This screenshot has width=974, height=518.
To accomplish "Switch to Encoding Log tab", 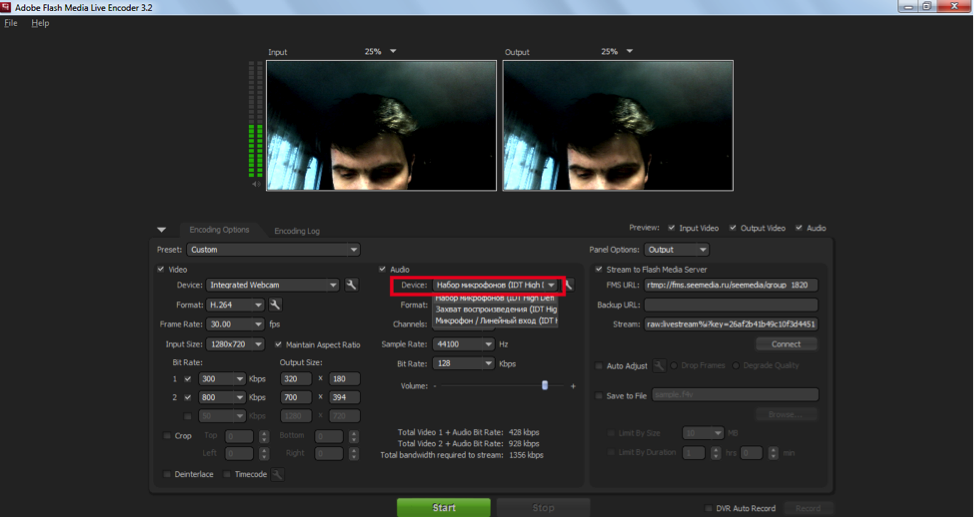I will click(x=297, y=230).
